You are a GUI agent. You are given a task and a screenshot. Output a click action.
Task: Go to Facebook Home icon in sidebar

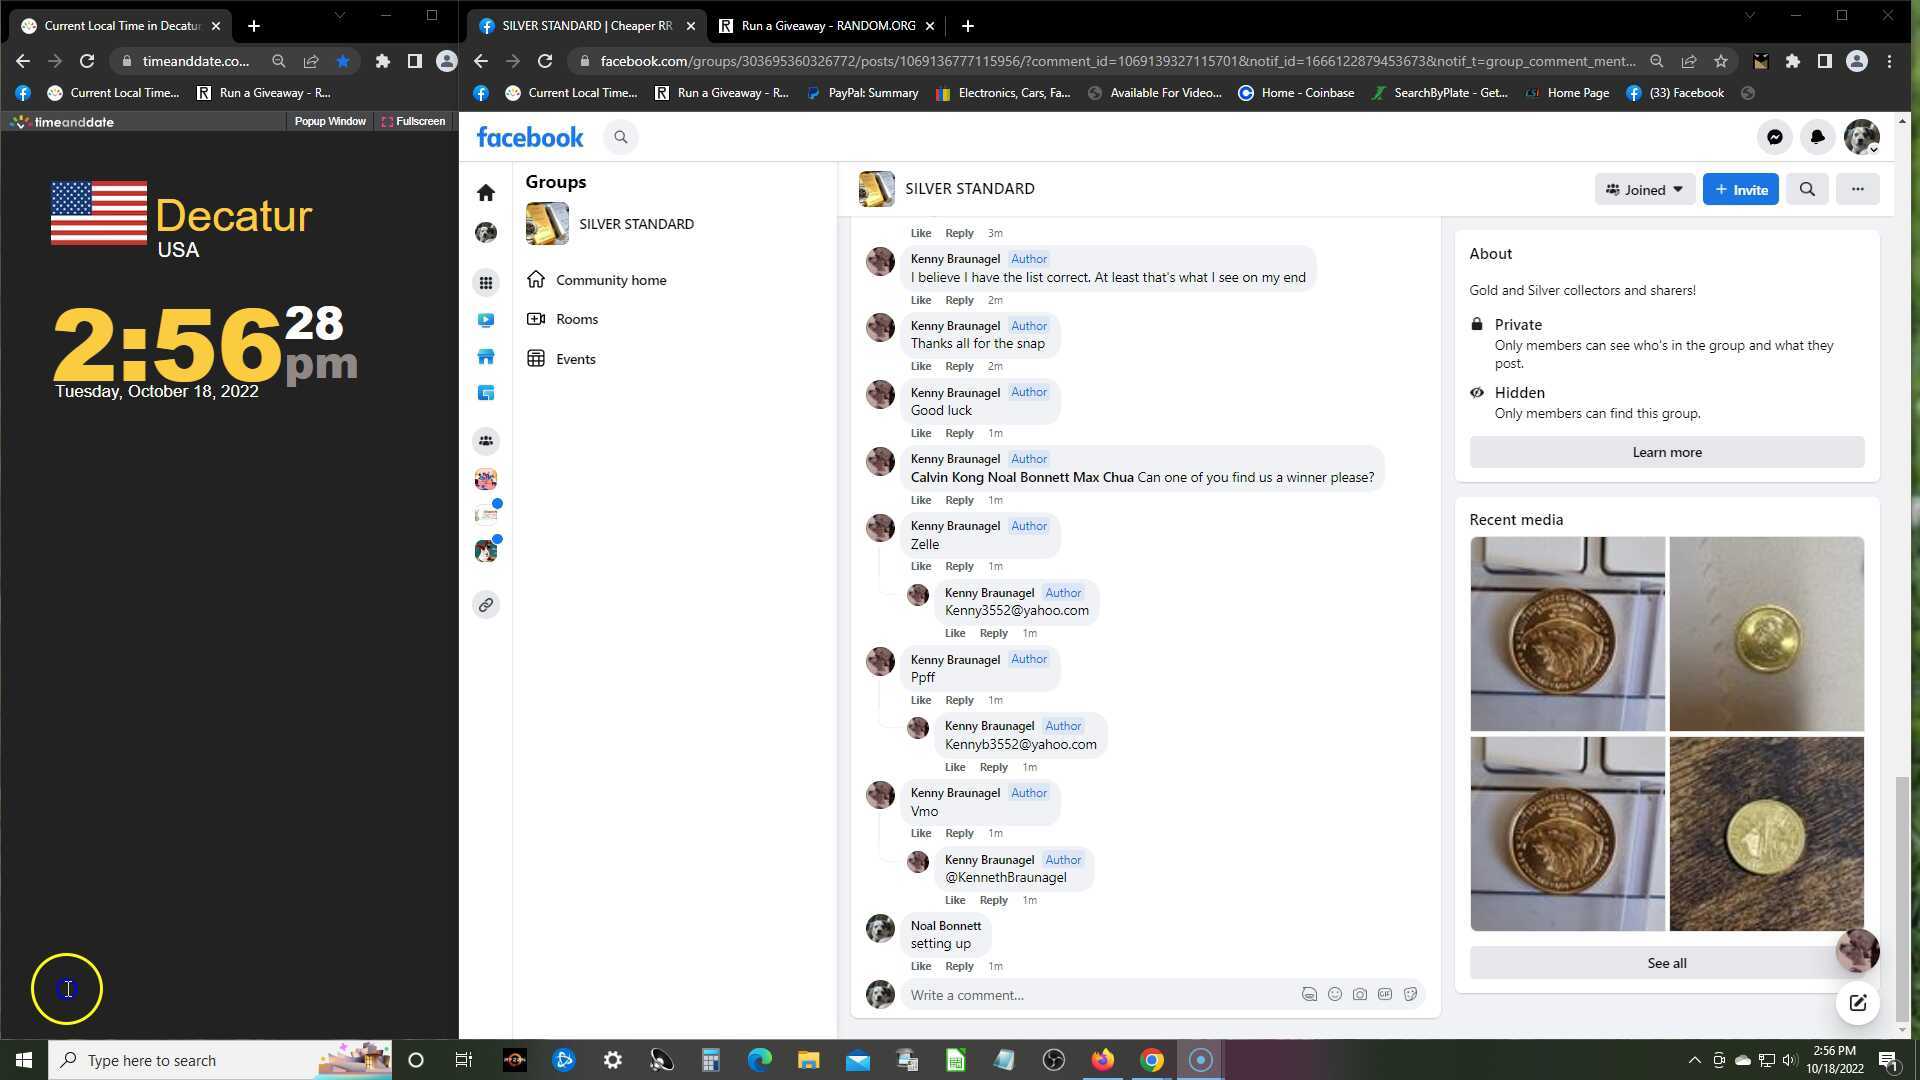click(486, 192)
